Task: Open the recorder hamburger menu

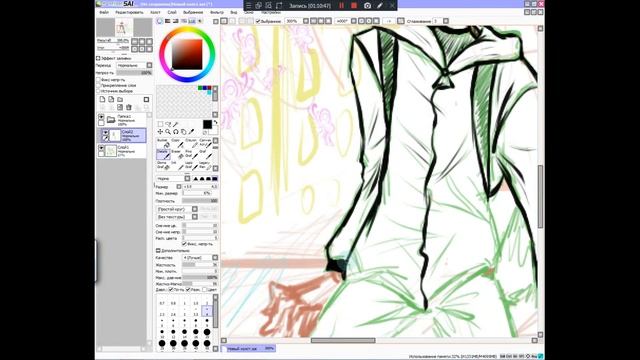Action: coord(248,5)
